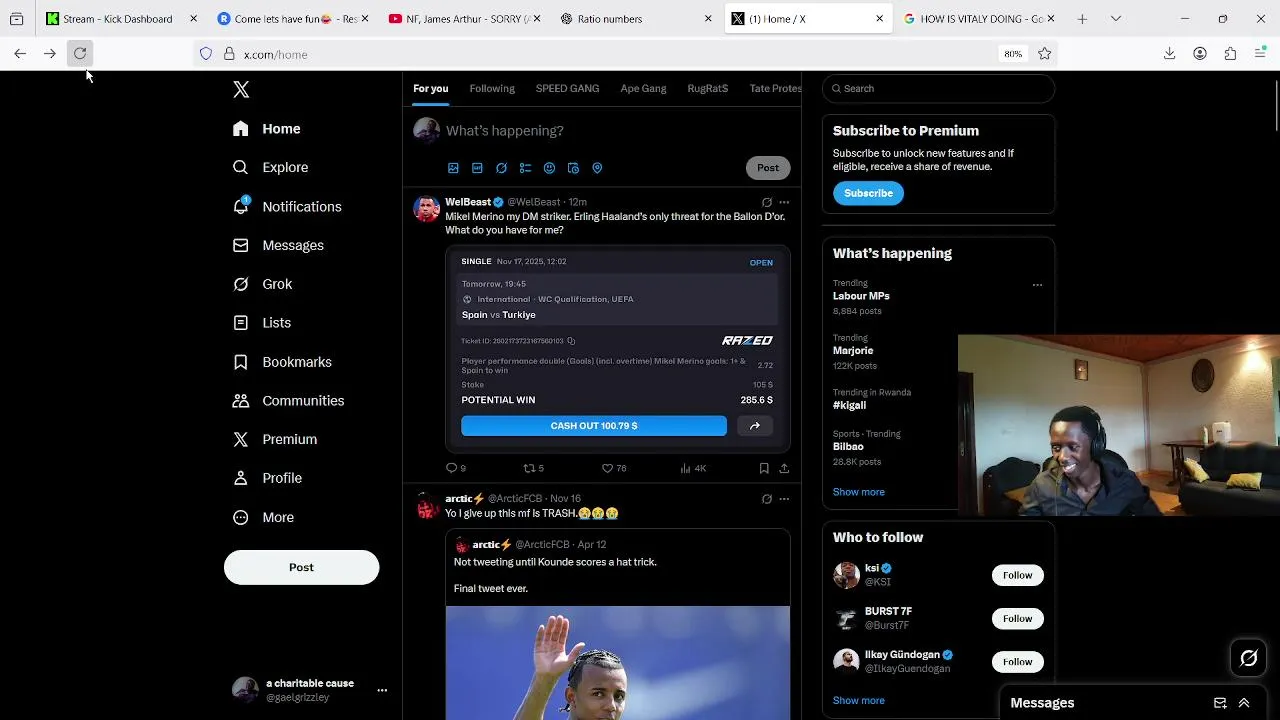1280x720 pixels.
Task: Switch to the SPEED GANG tab
Action: [567, 89]
